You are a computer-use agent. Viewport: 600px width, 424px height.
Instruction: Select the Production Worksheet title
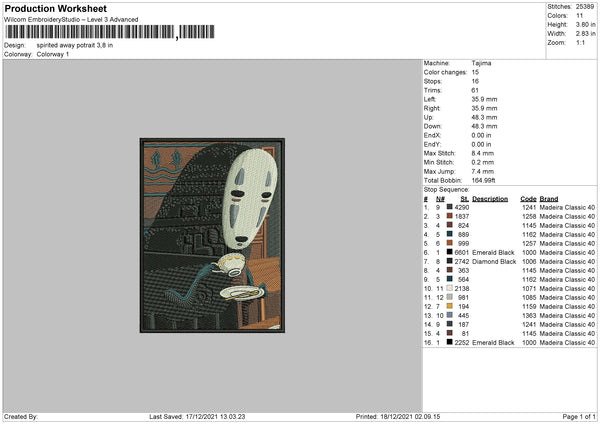coord(55,8)
